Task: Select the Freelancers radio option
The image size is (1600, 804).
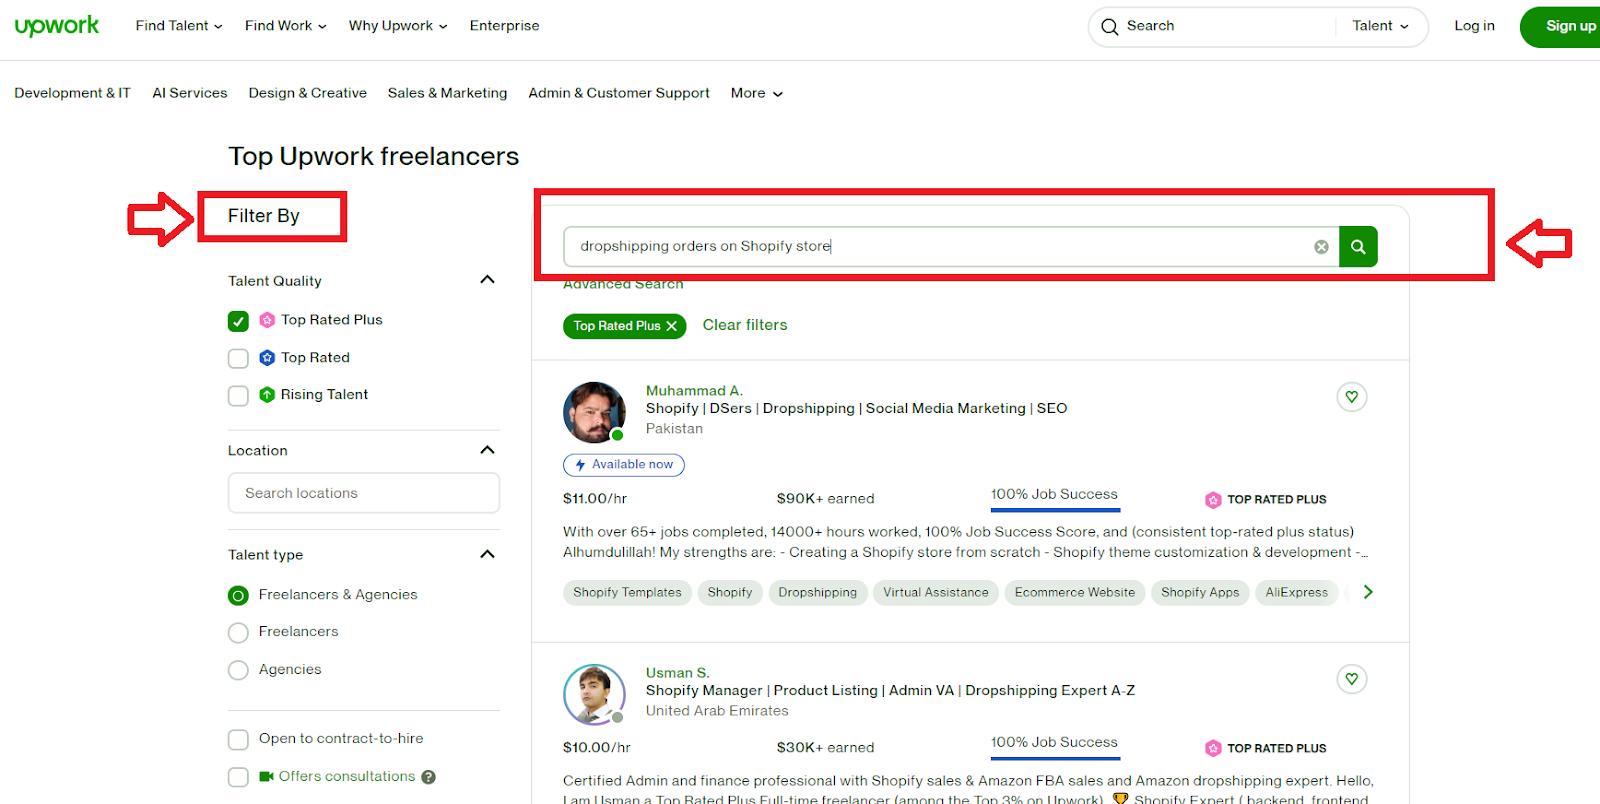Action: pos(238,633)
